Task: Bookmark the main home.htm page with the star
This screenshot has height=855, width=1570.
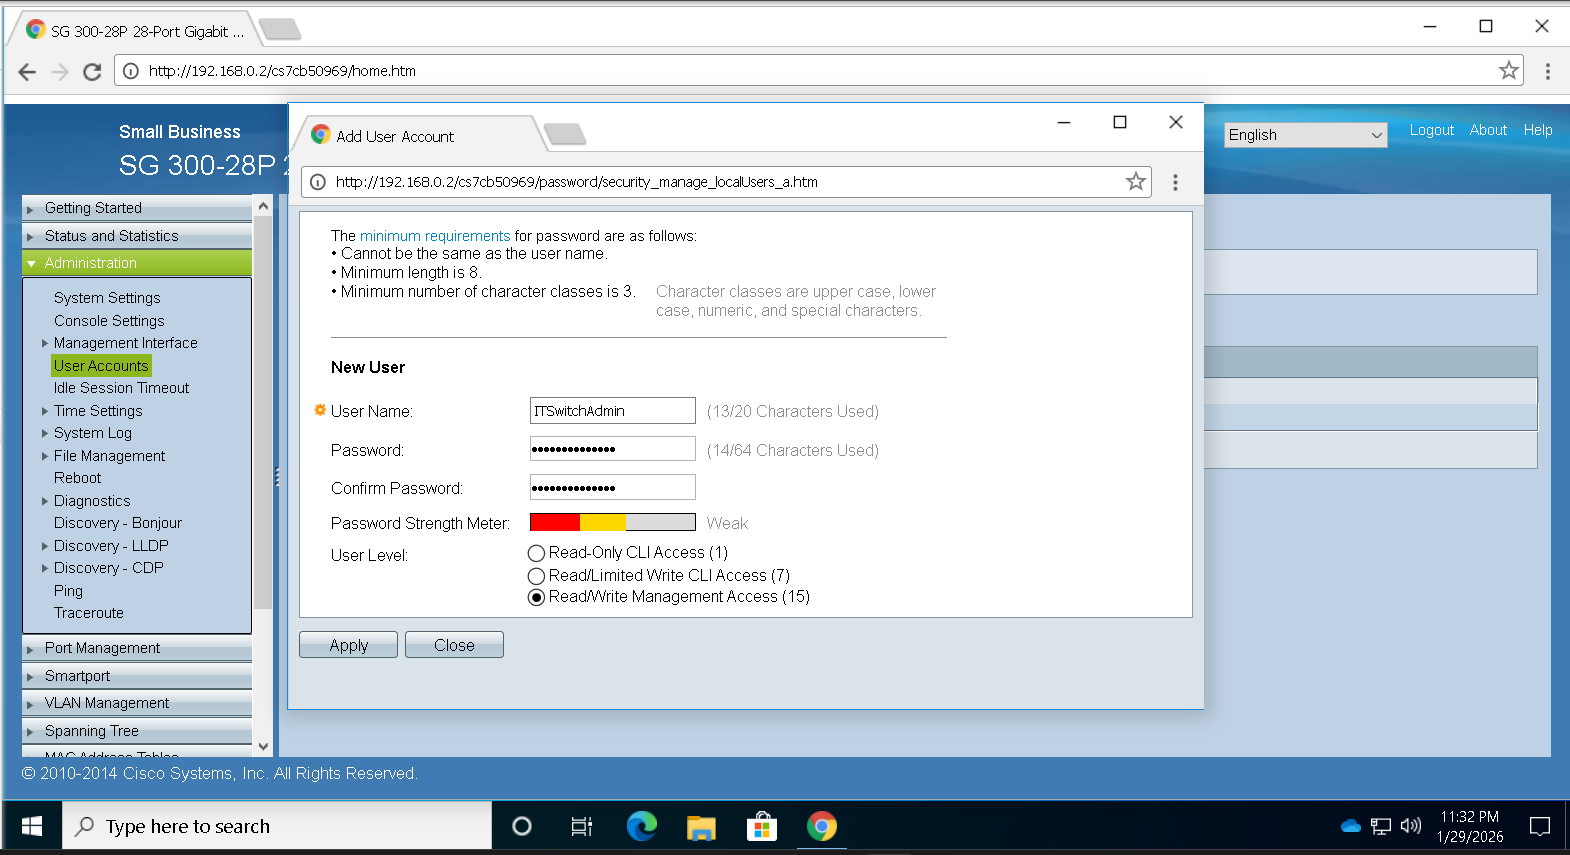Action: tap(1508, 71)
